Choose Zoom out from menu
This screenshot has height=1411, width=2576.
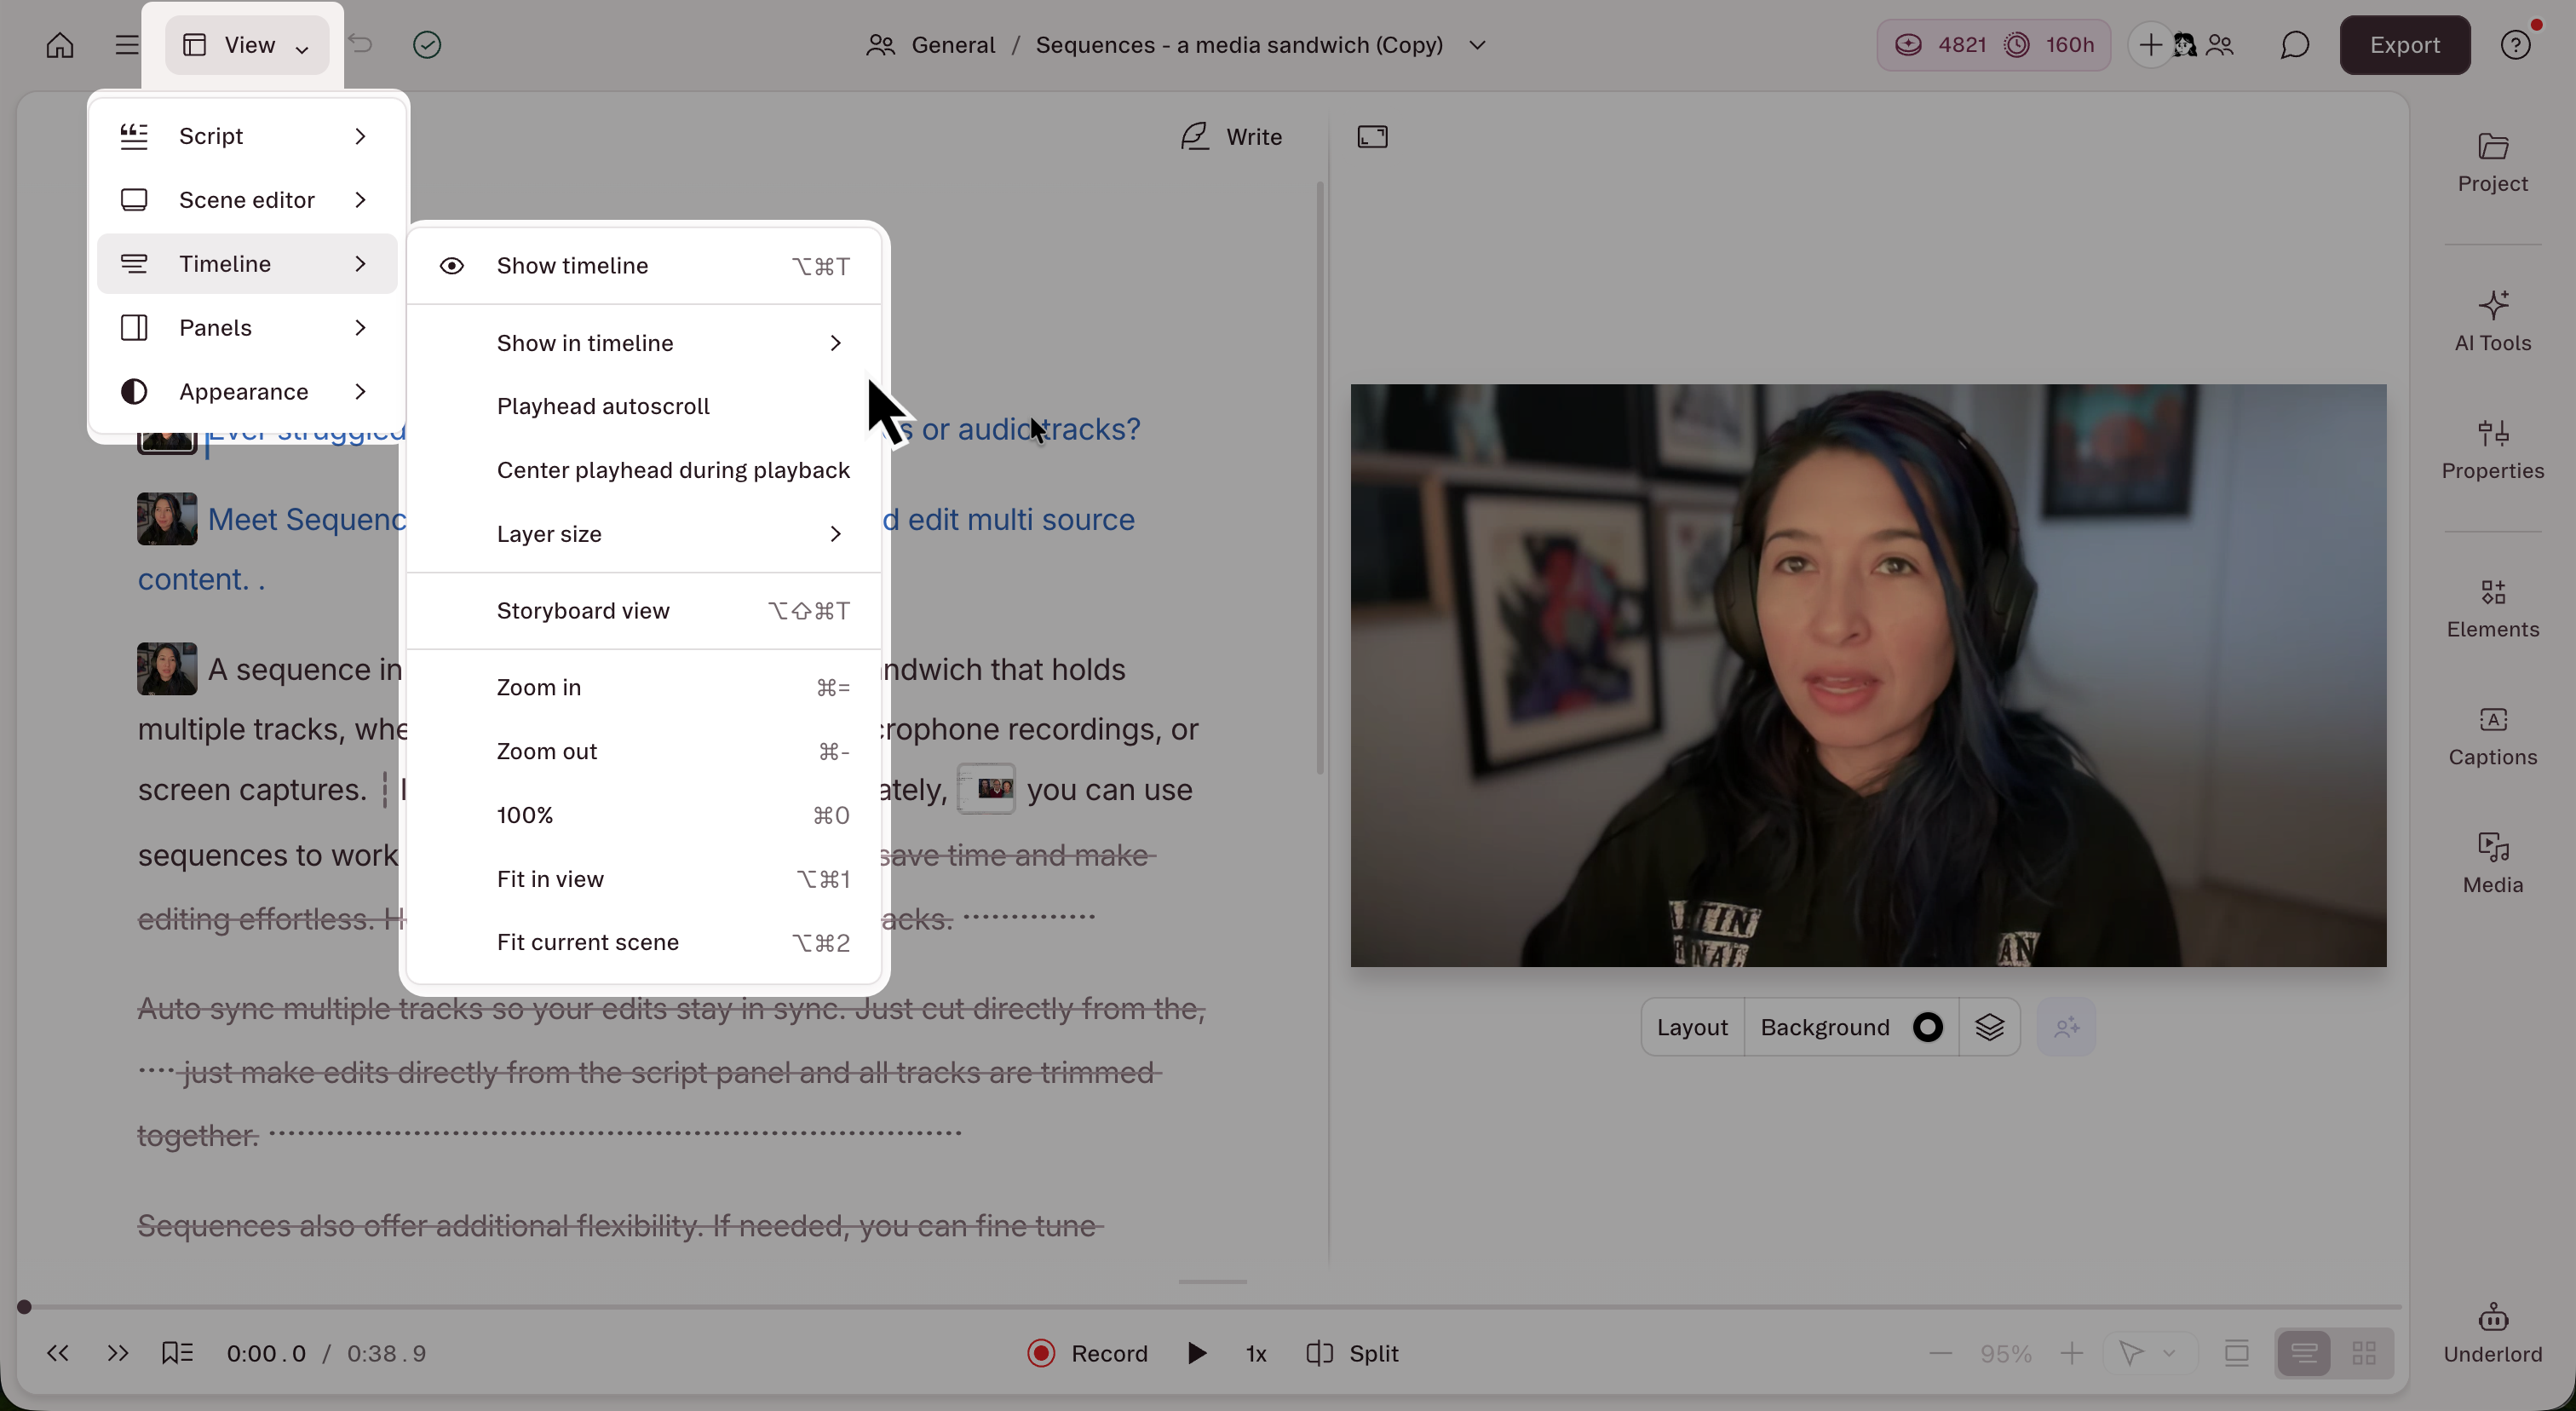(x=644, y=752)
